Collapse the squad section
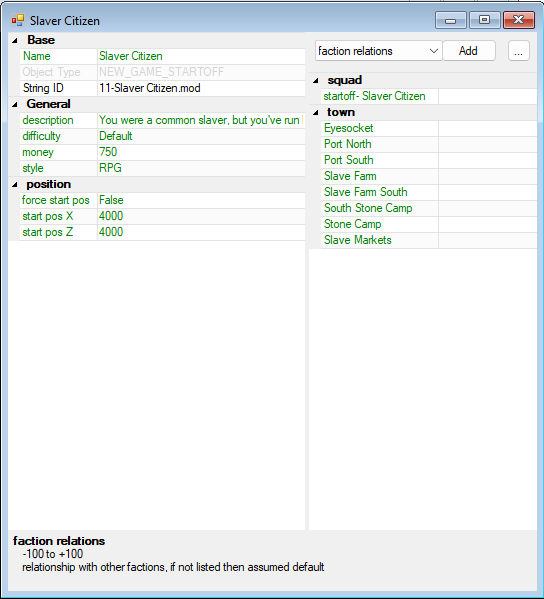 pos(316,80)
